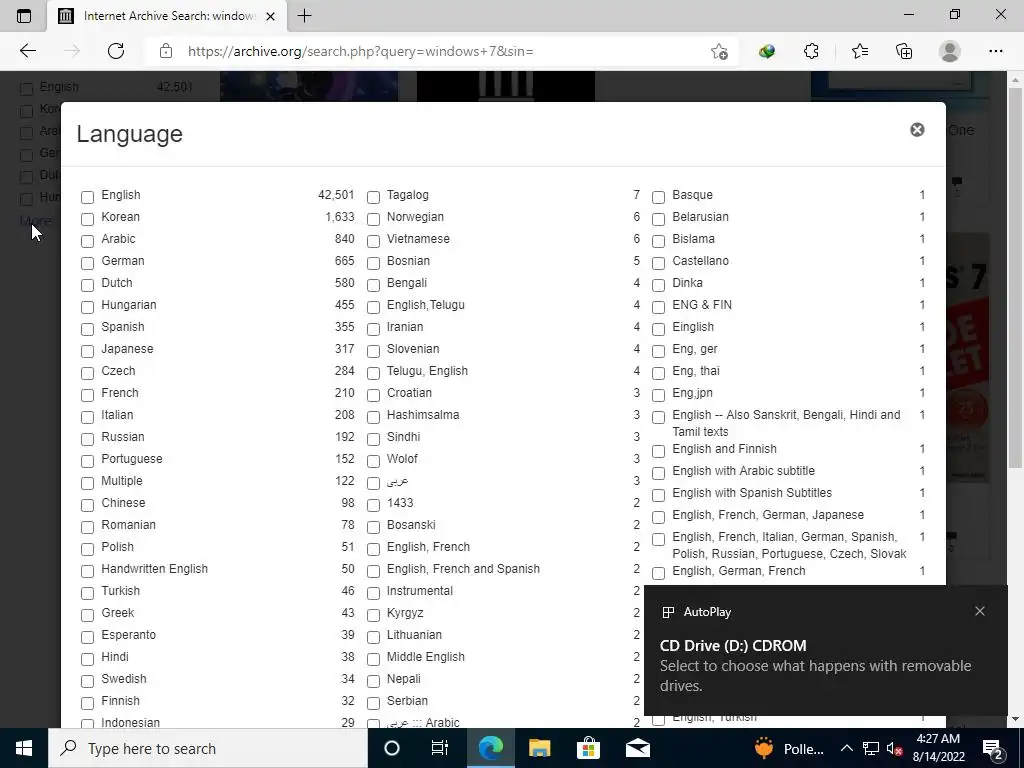Click the French language label

(x=120, y=392)
